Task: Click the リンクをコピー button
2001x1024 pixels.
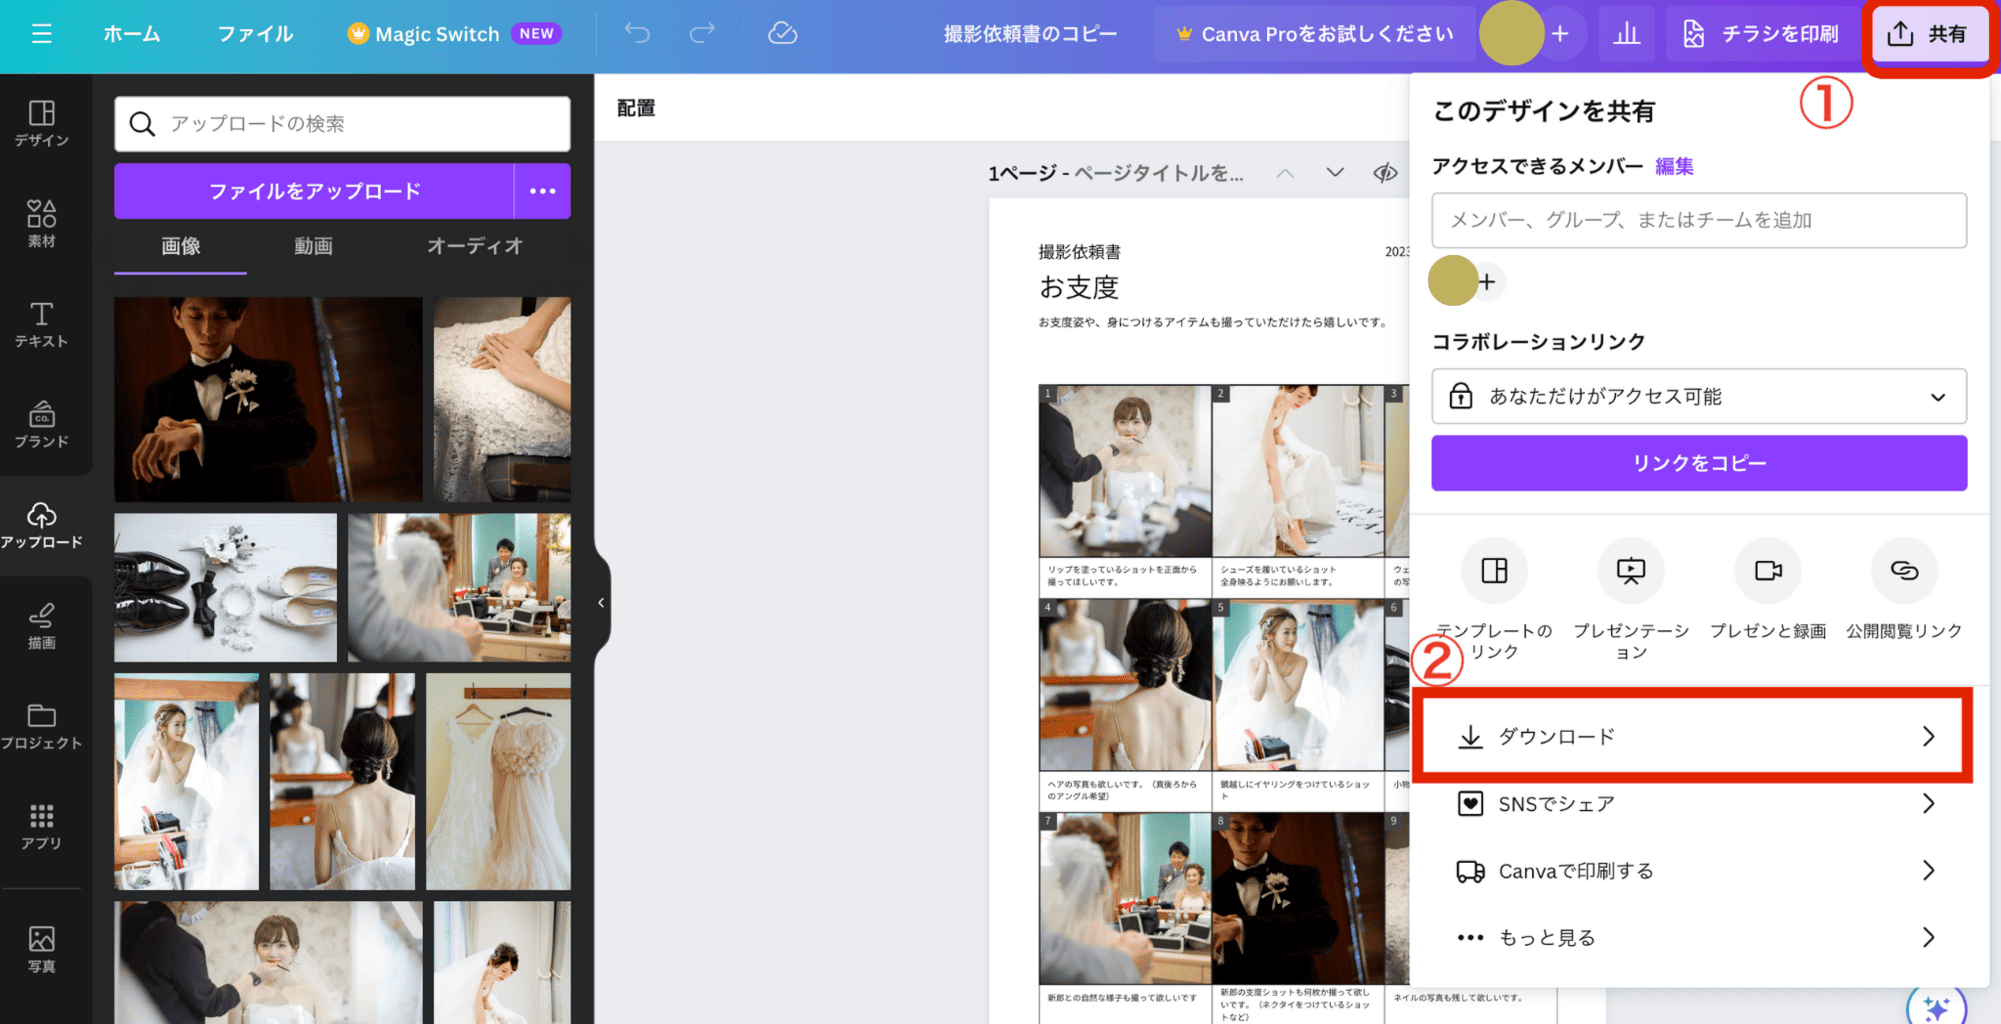Action: 1698,463
